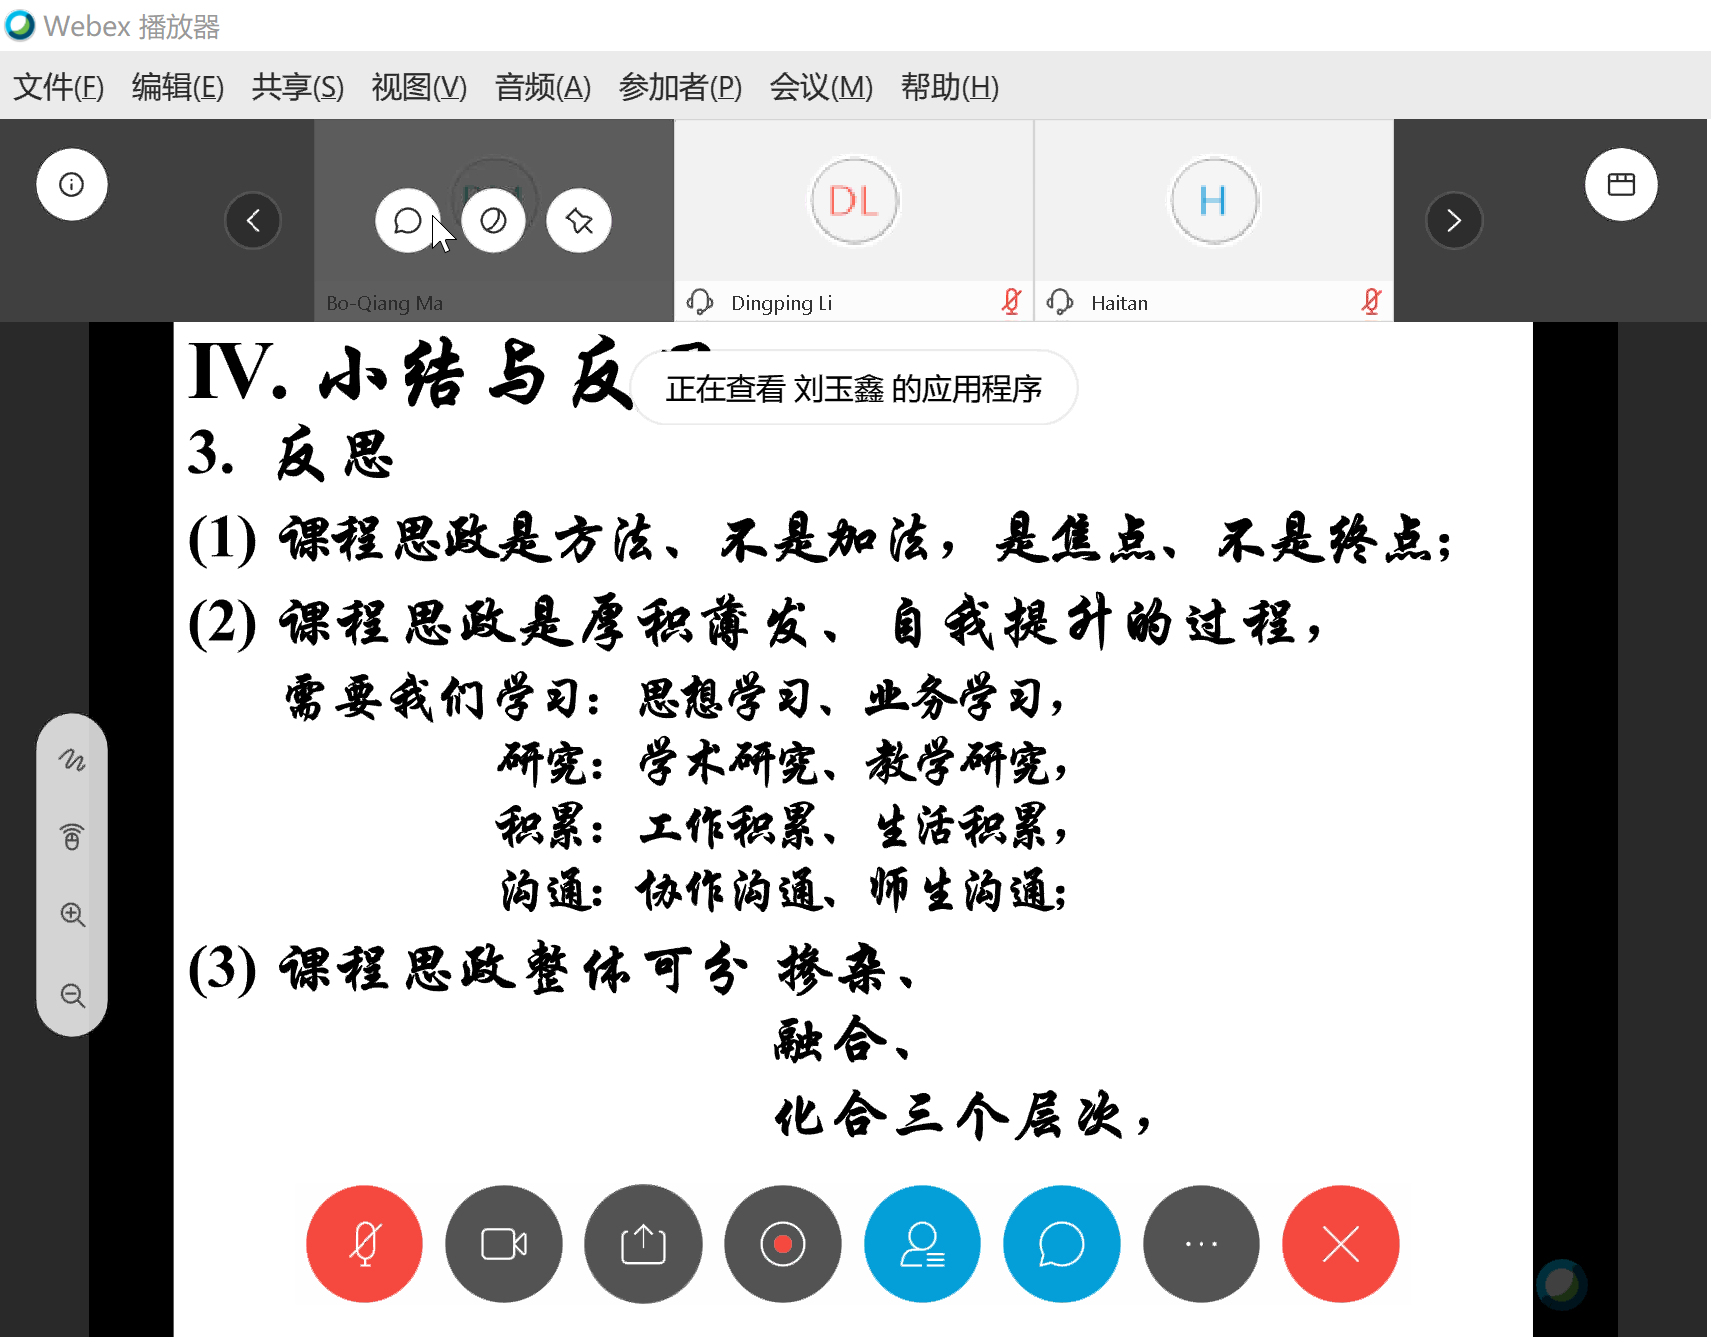Click the meeting info icon
This screenshot has width=1711, height=1337.
coord(72,185)
